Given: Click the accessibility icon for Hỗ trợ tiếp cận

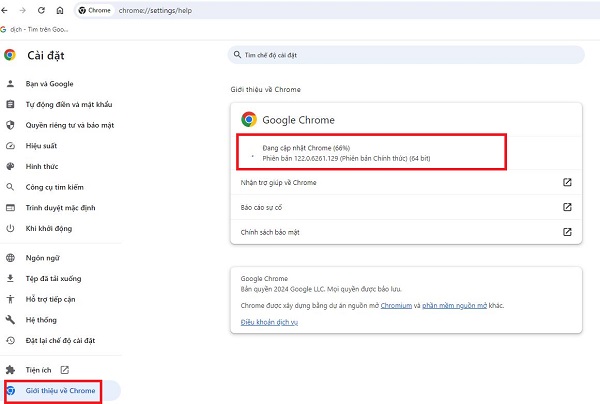Looking at the screenshot, I should tap(10, 299).
